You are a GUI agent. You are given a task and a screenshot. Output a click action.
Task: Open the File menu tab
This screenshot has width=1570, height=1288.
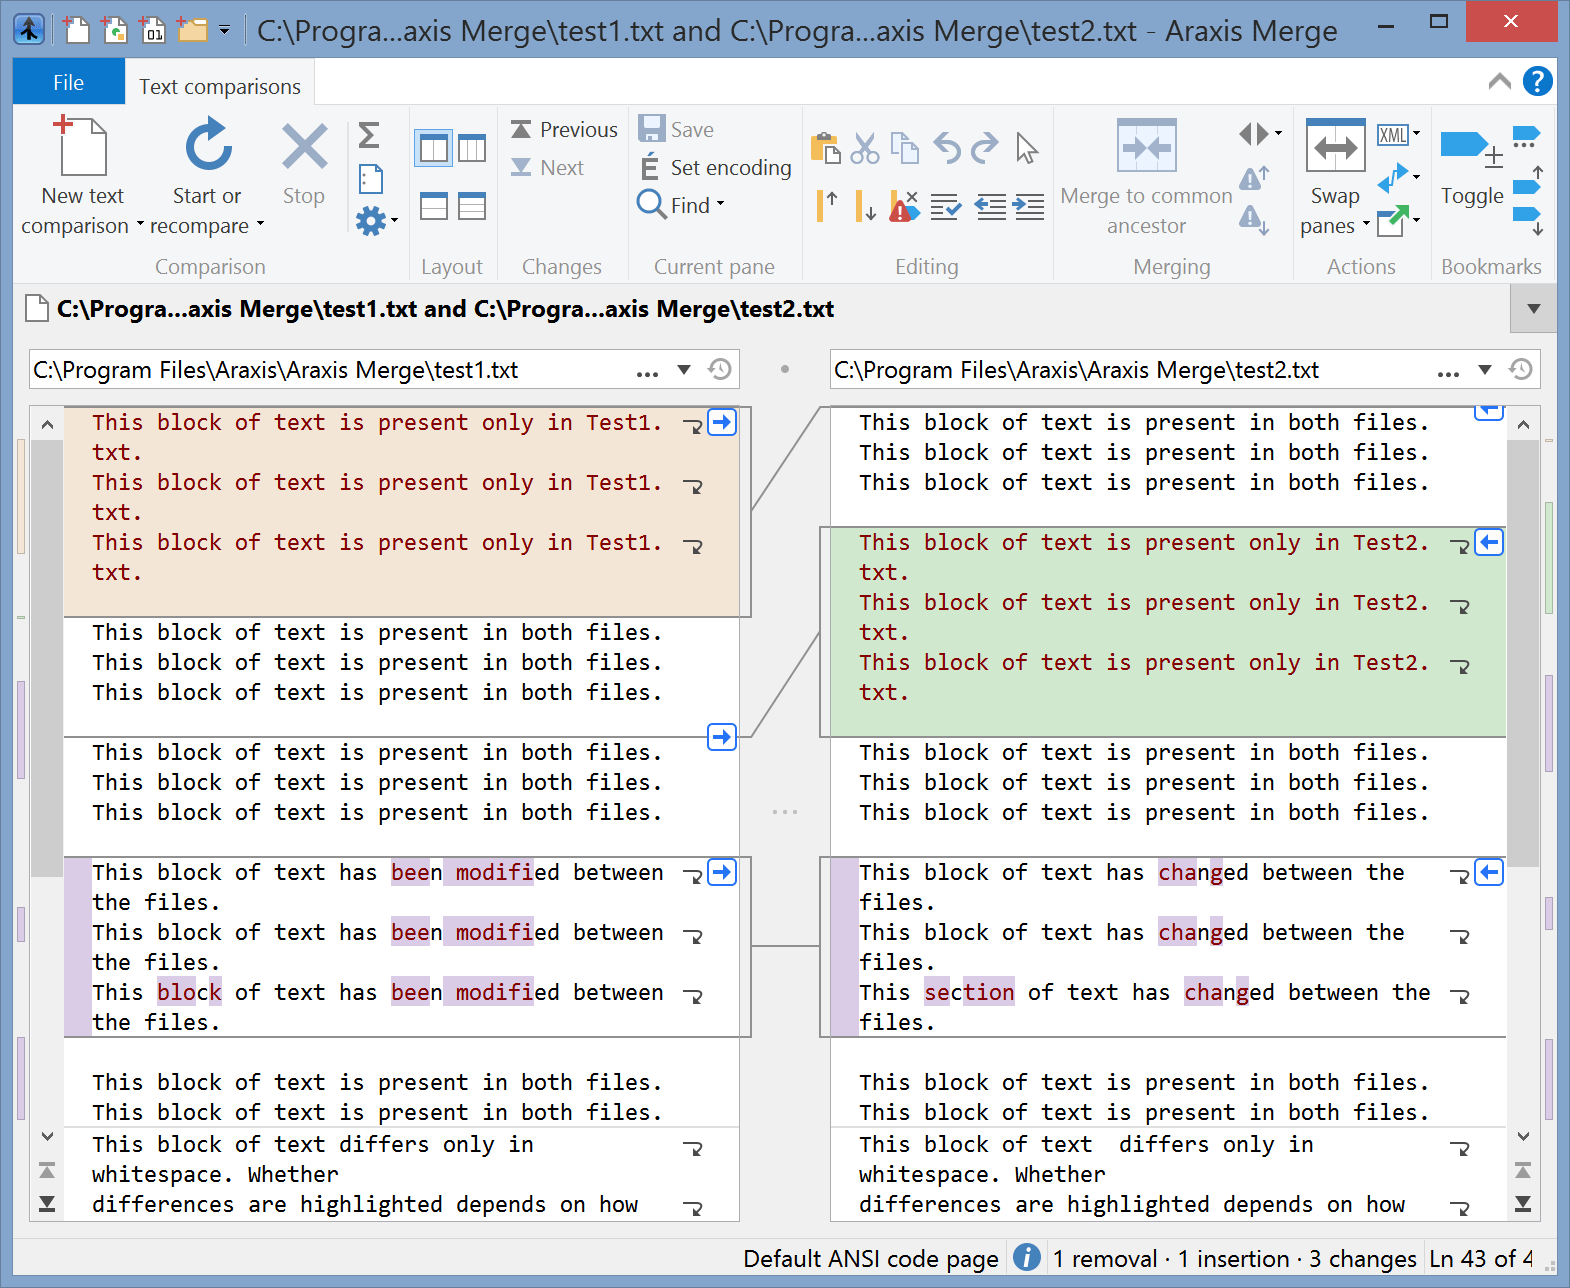pyautogui.click(x=69, y=82)
